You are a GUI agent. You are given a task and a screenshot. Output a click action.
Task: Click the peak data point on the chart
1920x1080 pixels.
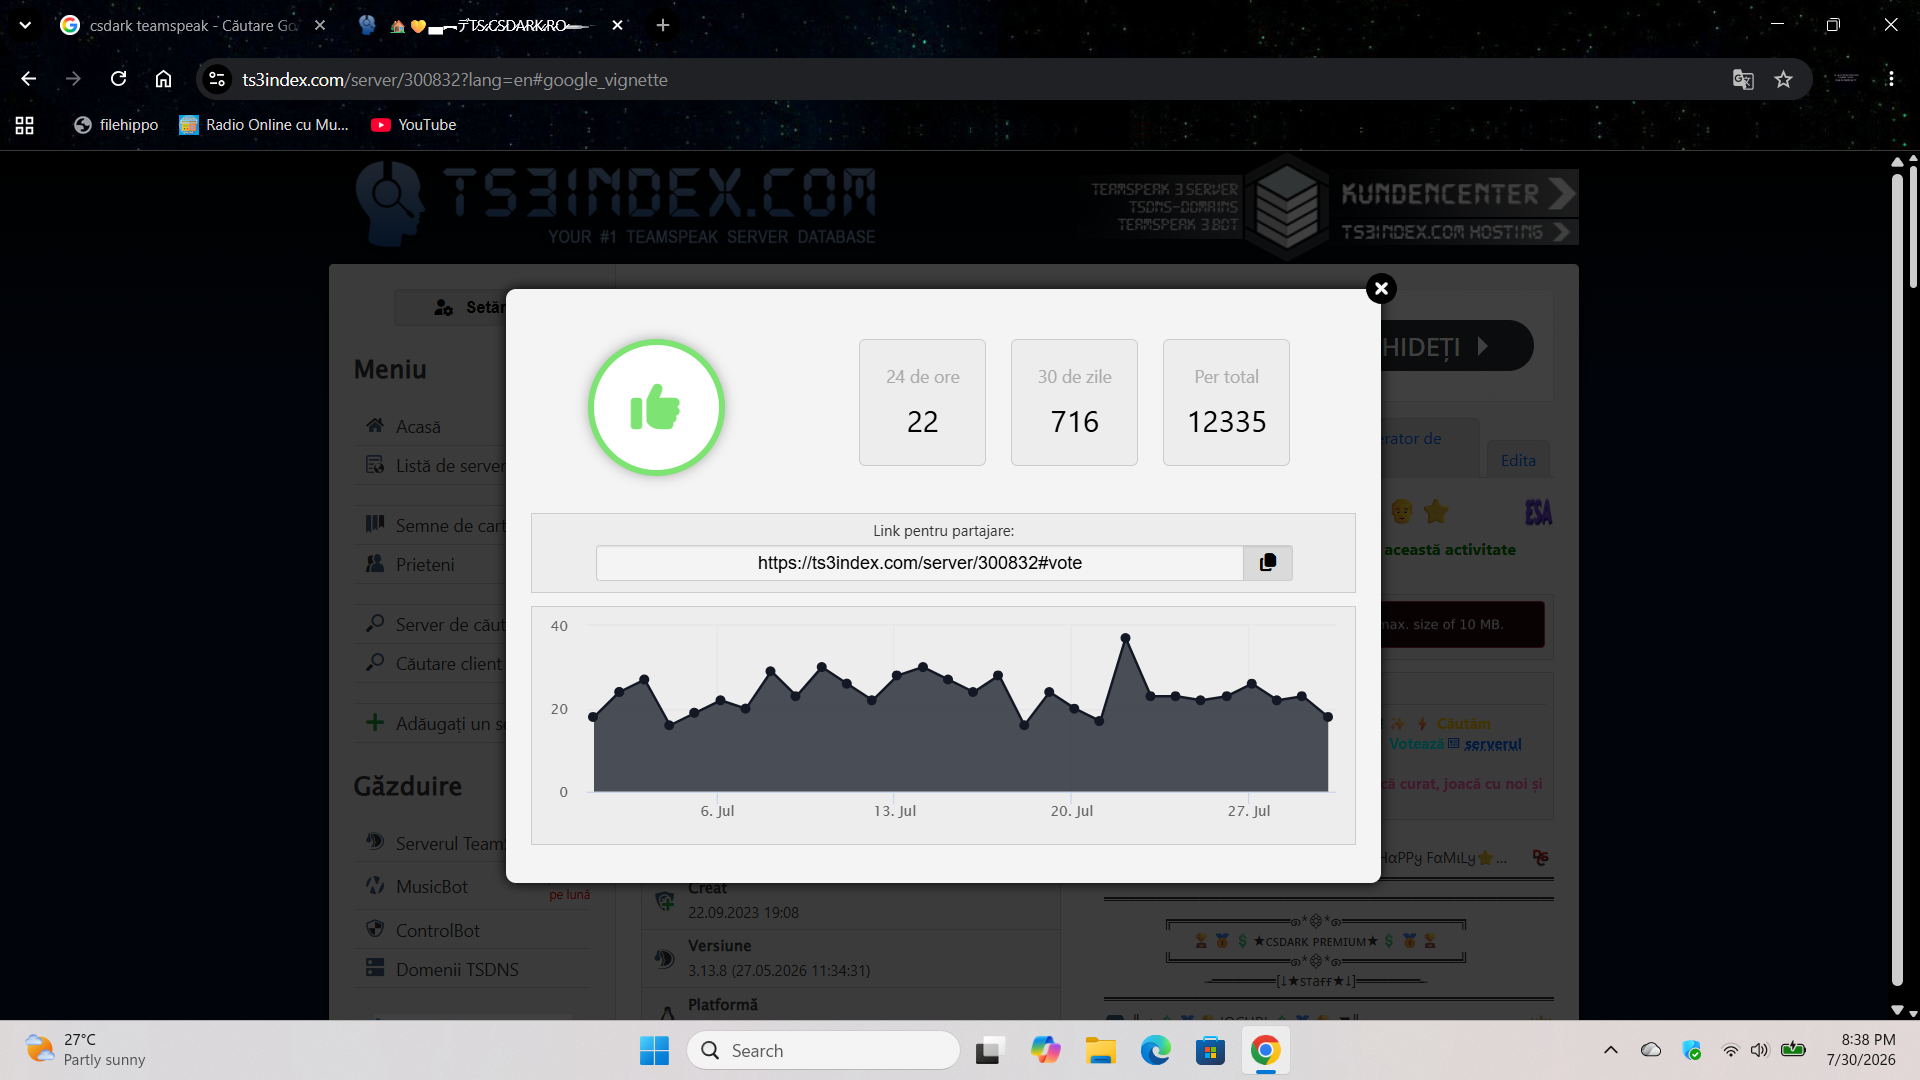pyautogui.click(x=1125, y=638)
